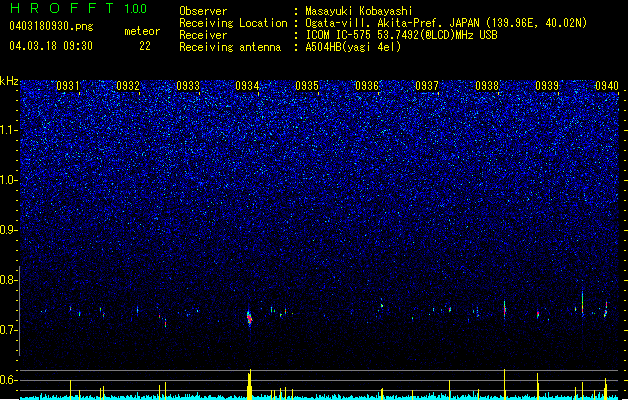This screenshot has width=629, height=400.
Task: Select the meteor count value 22
Action: coord(145,46)
